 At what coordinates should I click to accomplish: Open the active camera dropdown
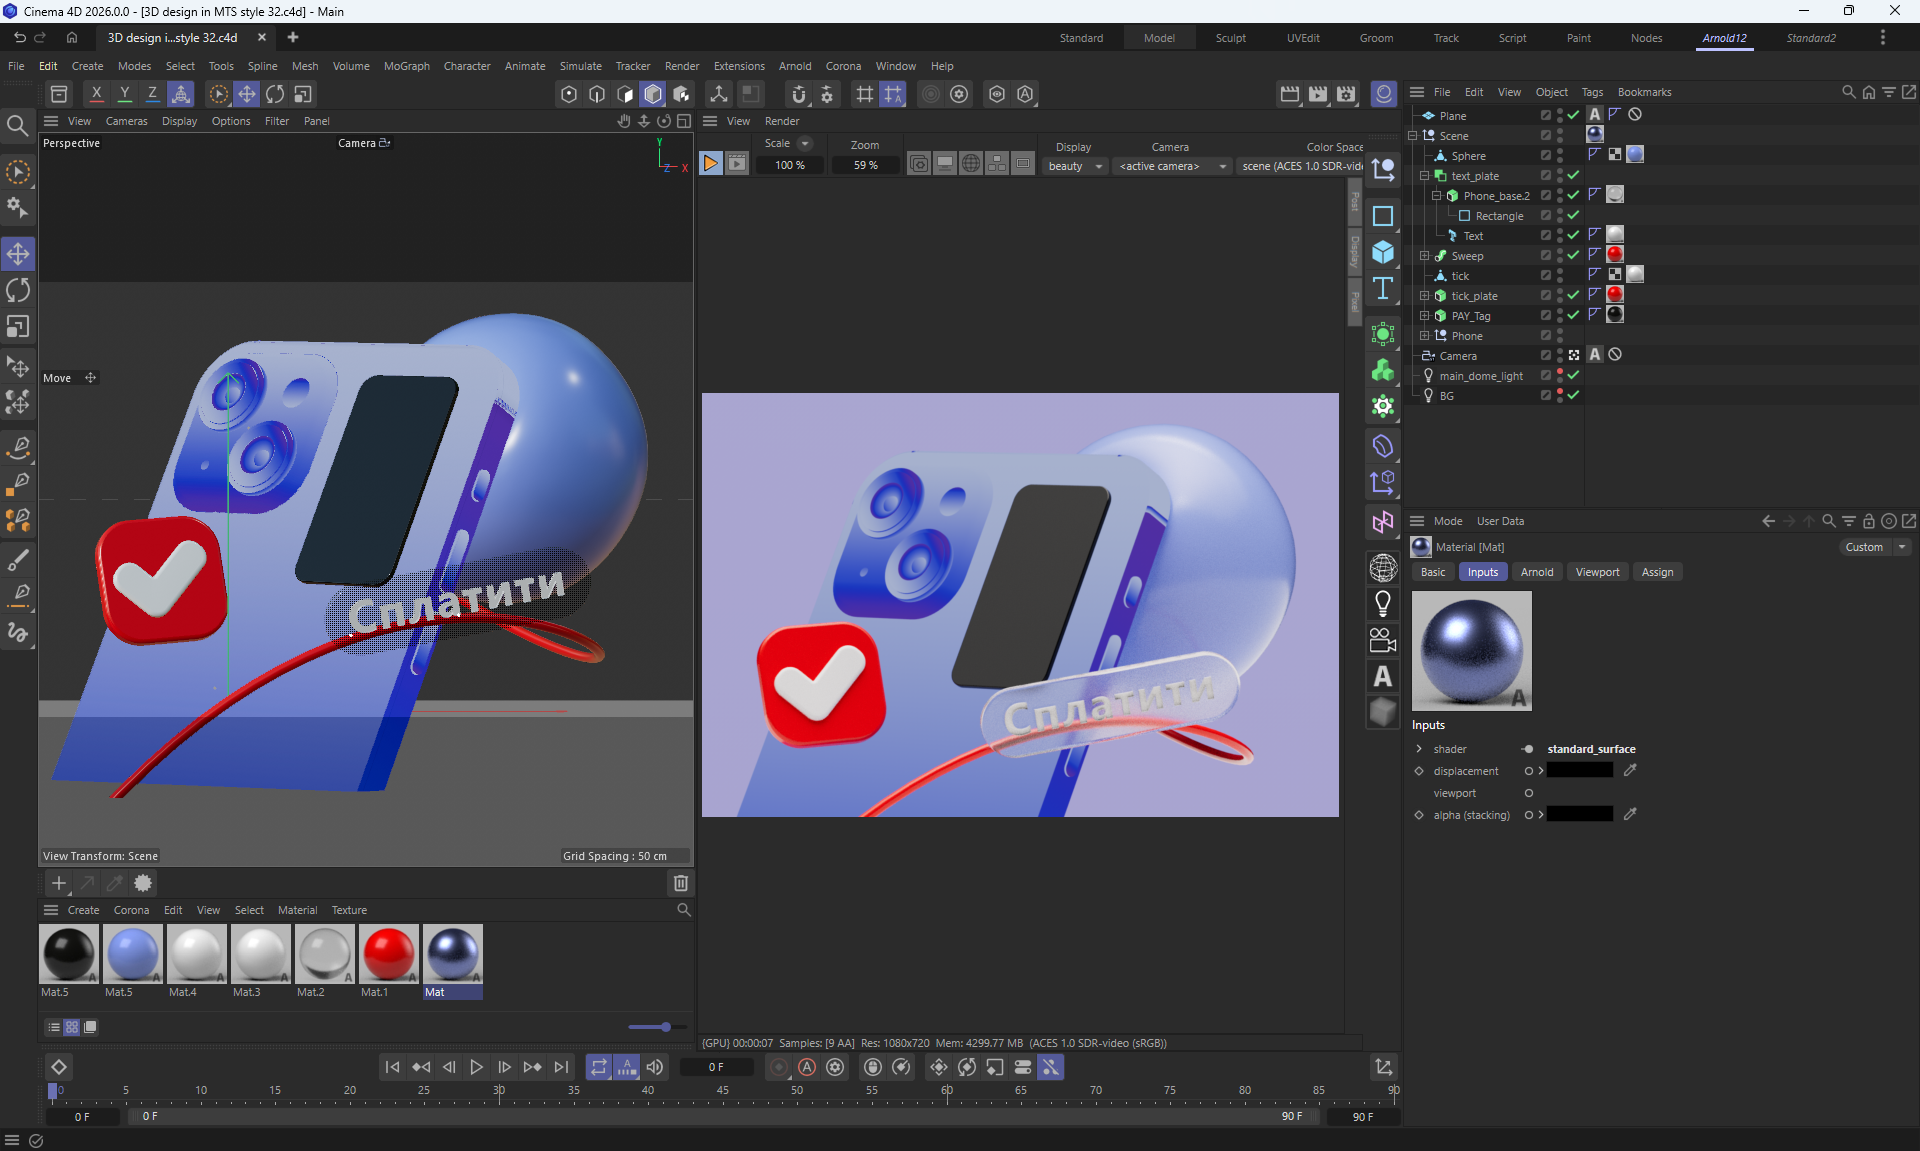coord(1172,166)
